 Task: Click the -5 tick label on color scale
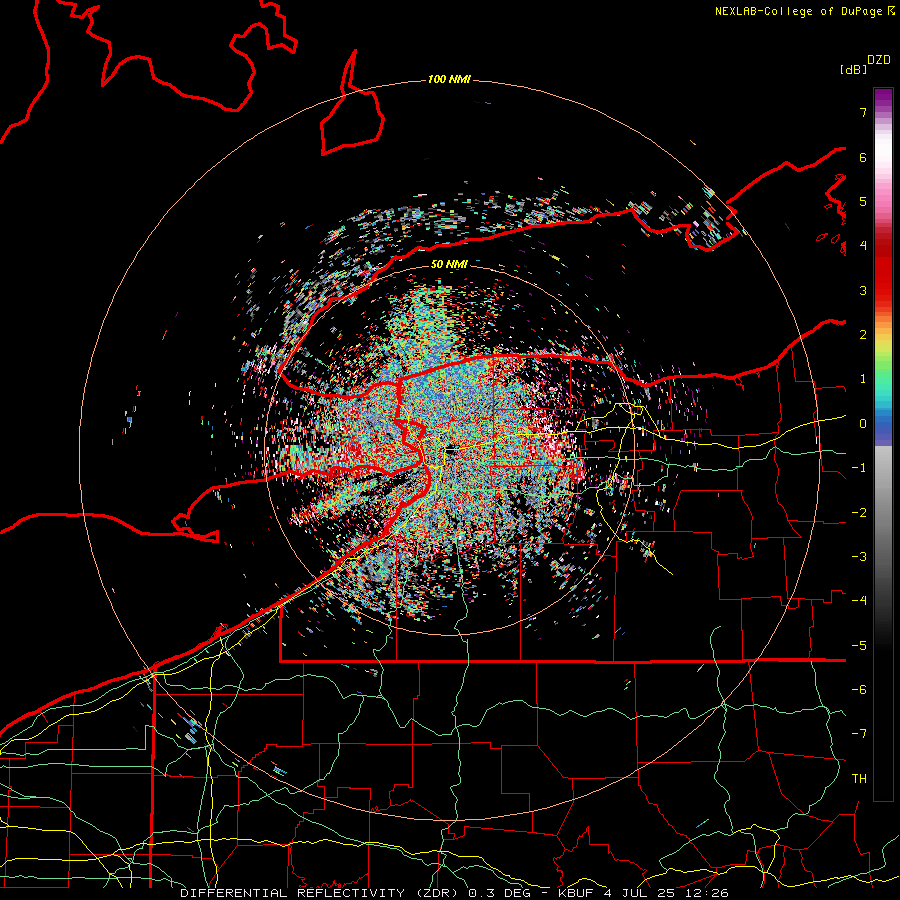859,646
